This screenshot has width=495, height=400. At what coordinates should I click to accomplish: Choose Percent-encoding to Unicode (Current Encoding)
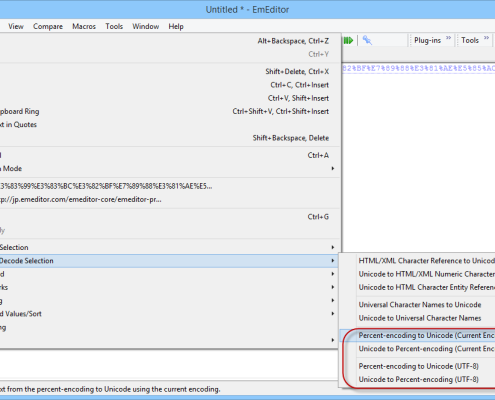pyautogui.click(x=418, y=335)
